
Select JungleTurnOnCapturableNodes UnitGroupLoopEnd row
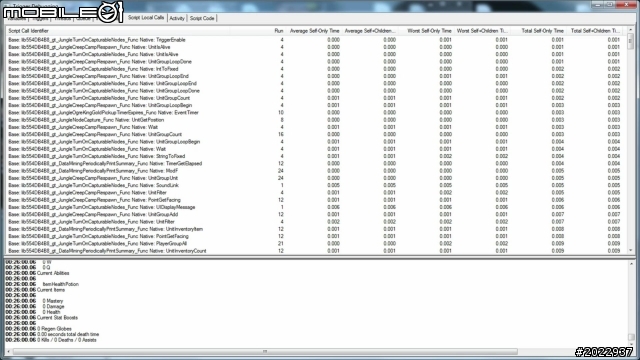coord(314,83)
